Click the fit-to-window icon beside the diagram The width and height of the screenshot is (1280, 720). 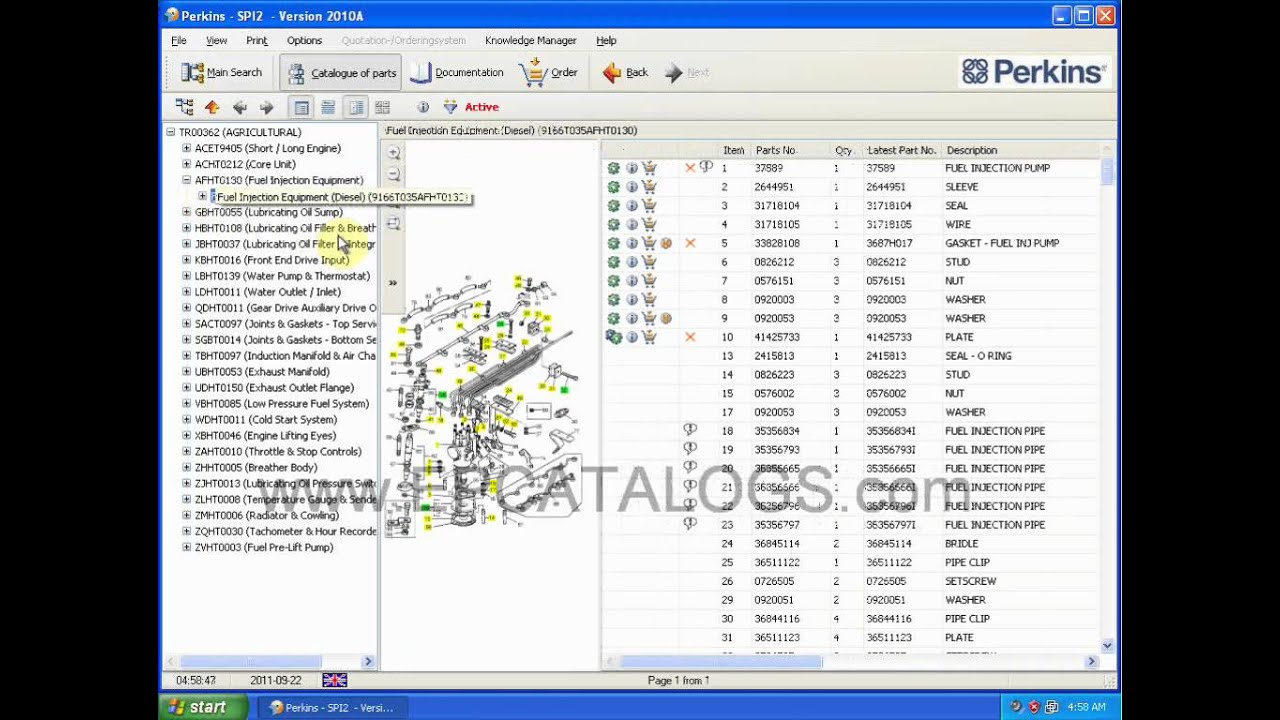pos(394,223)
